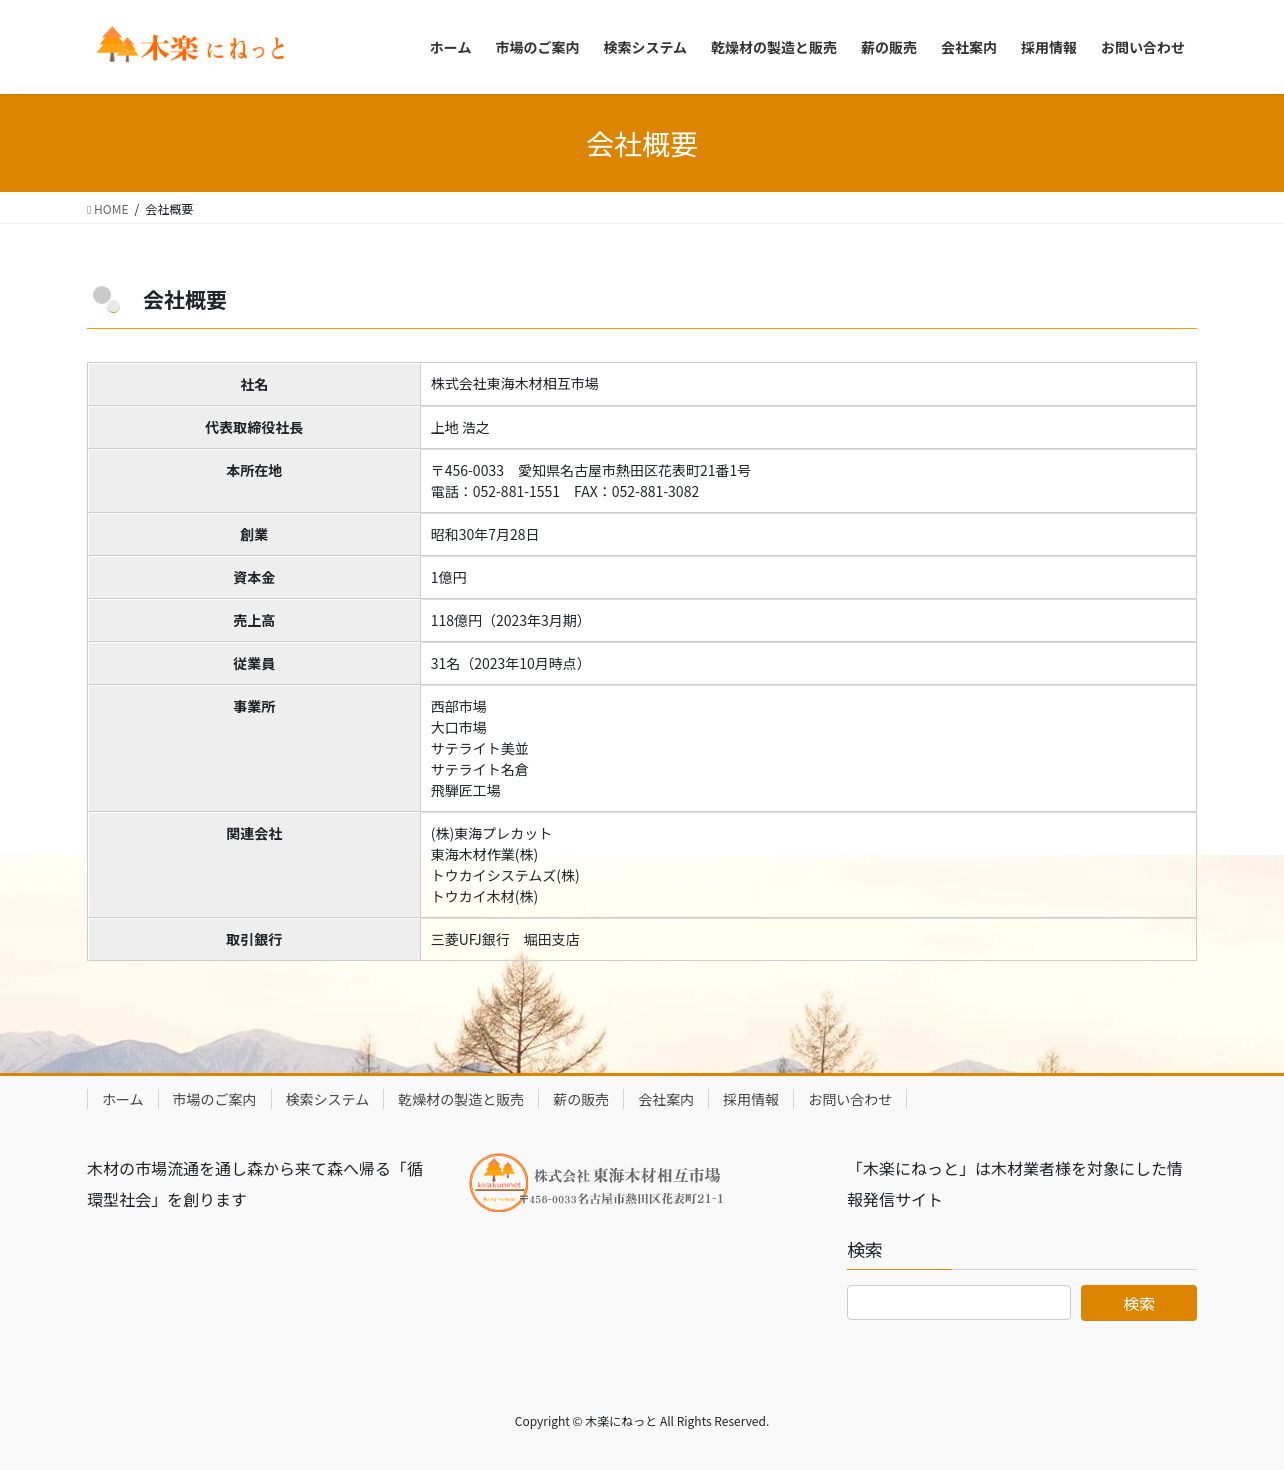Click the footer 東海木材相互市場 logo

[x=597, y=1183]
